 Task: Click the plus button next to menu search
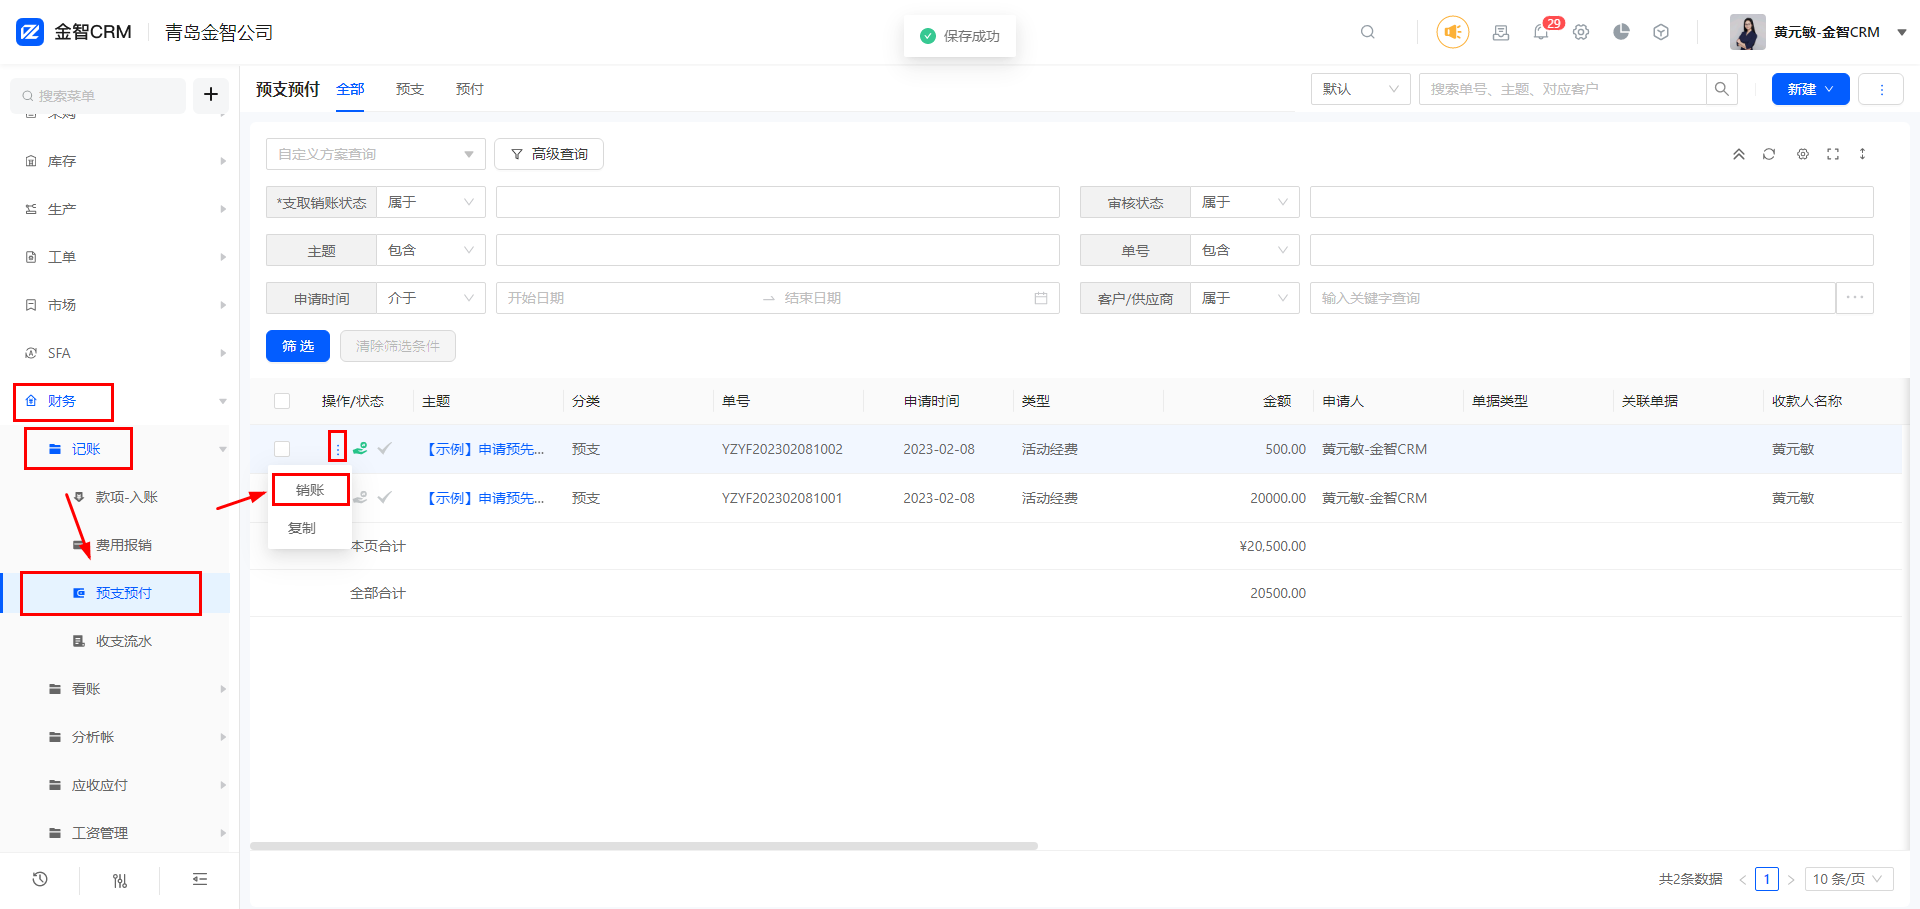tap(211, 94)
